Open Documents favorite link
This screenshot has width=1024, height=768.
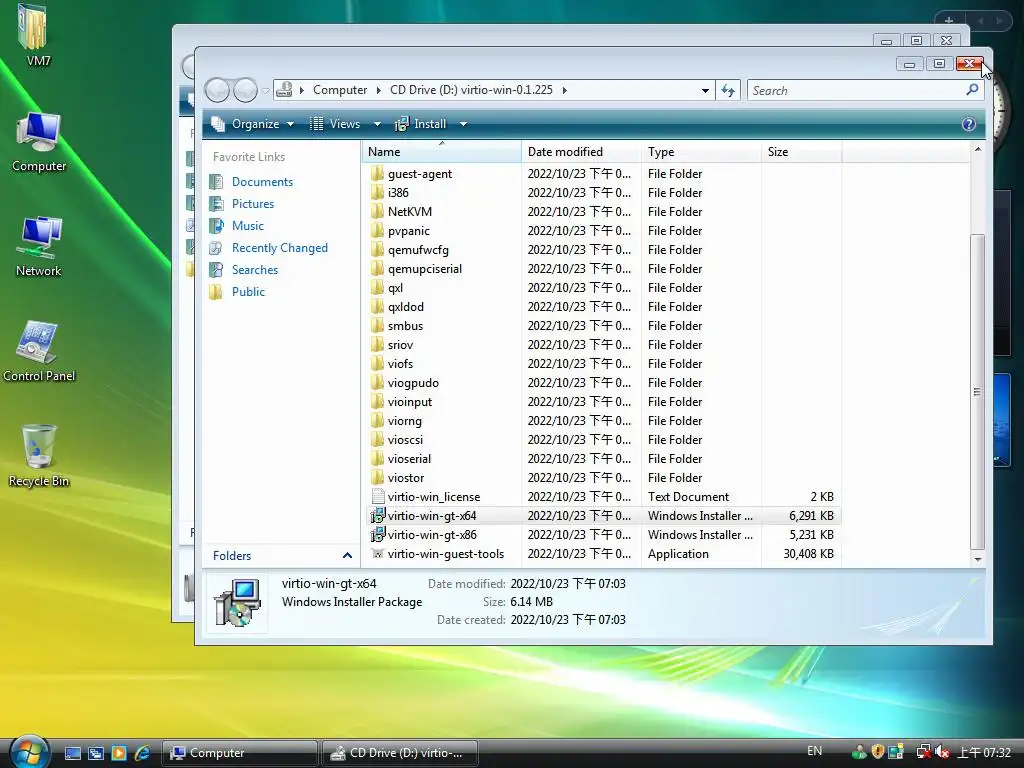(x=262, y=182)
